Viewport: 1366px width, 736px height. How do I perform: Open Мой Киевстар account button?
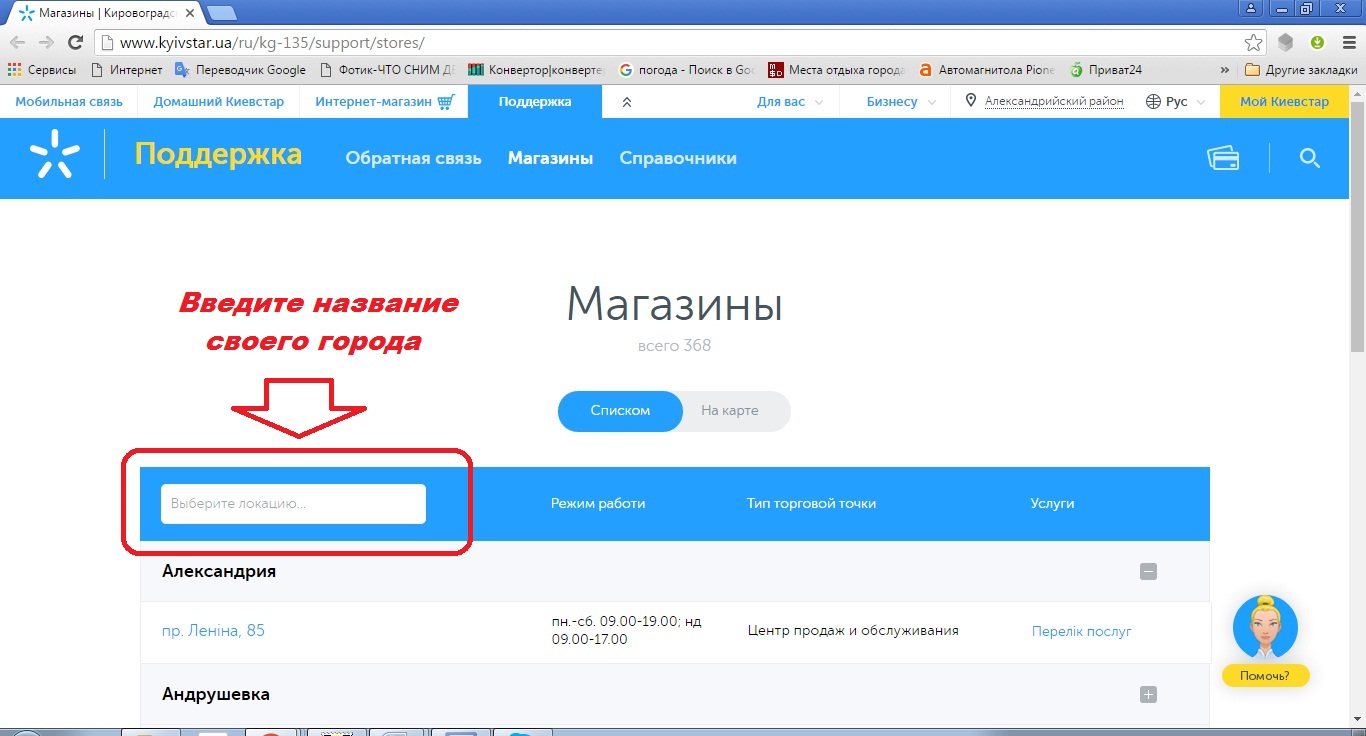pyautogui.click(x=1284, y=102)
